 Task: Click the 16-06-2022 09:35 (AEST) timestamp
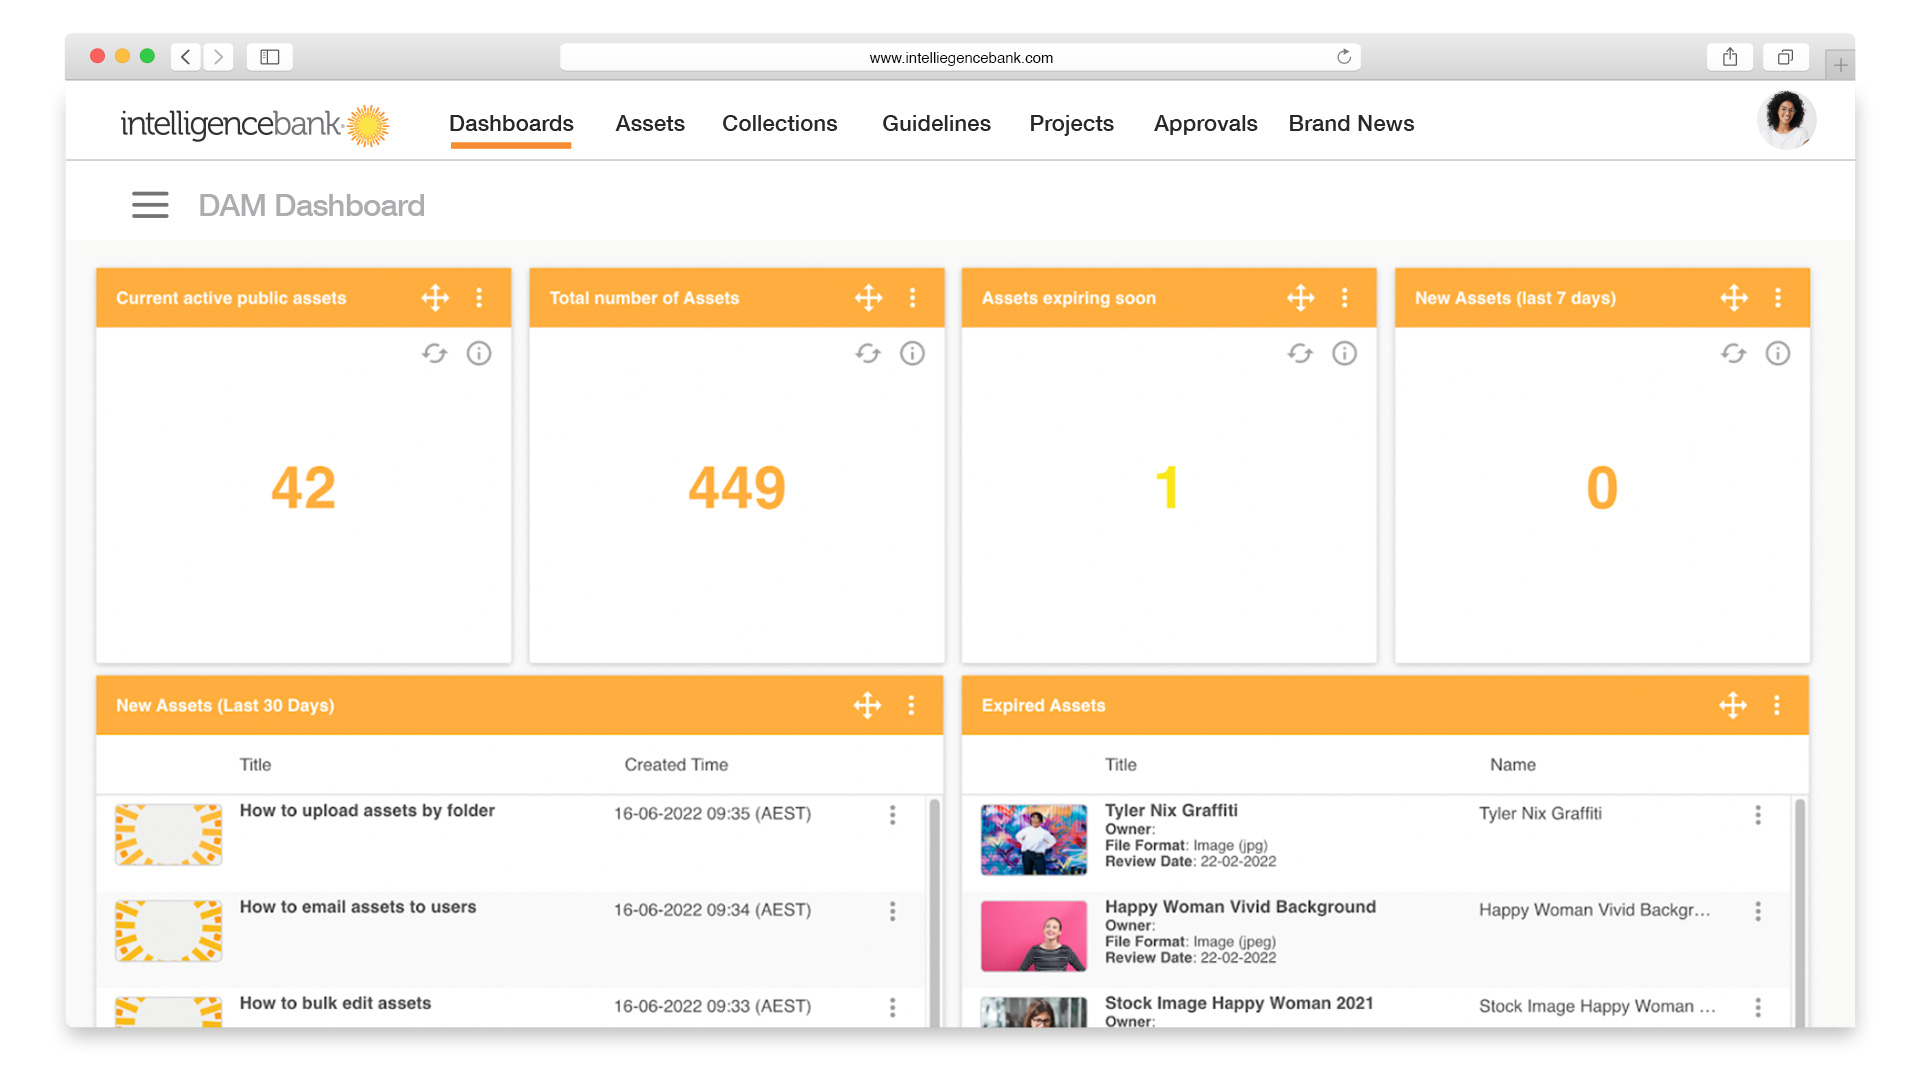click(x=712, y=813)
